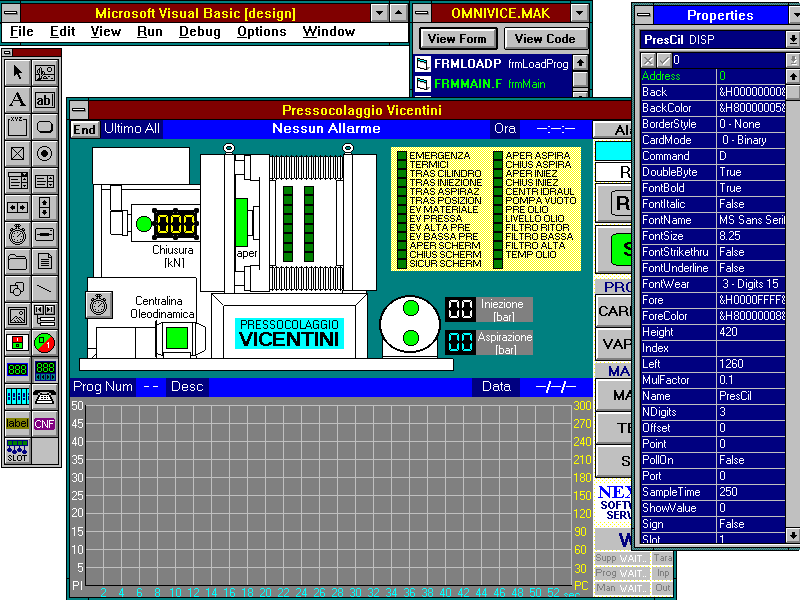800x600 pixels.
Task: Open the Microsoft Visual Basic control menu box
Action: tap(11, 13)
